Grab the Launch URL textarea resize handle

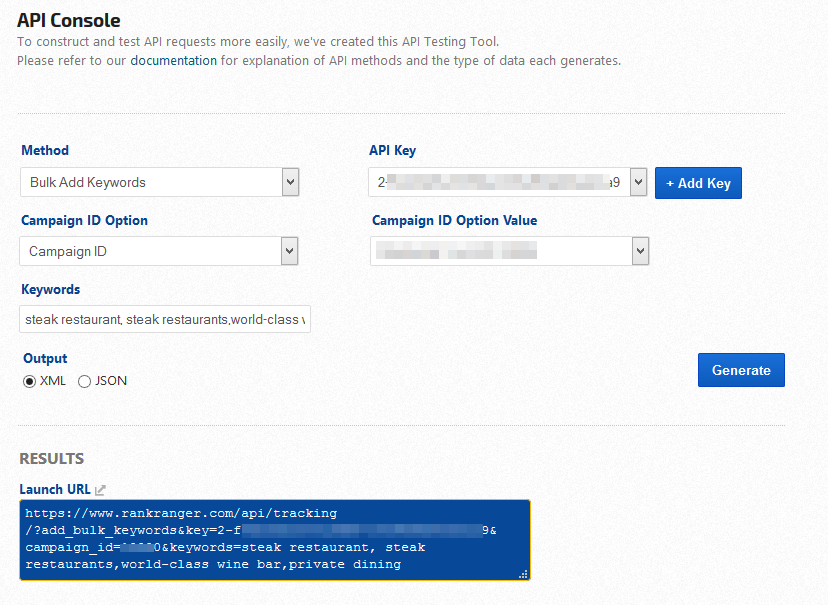point(523,573)
